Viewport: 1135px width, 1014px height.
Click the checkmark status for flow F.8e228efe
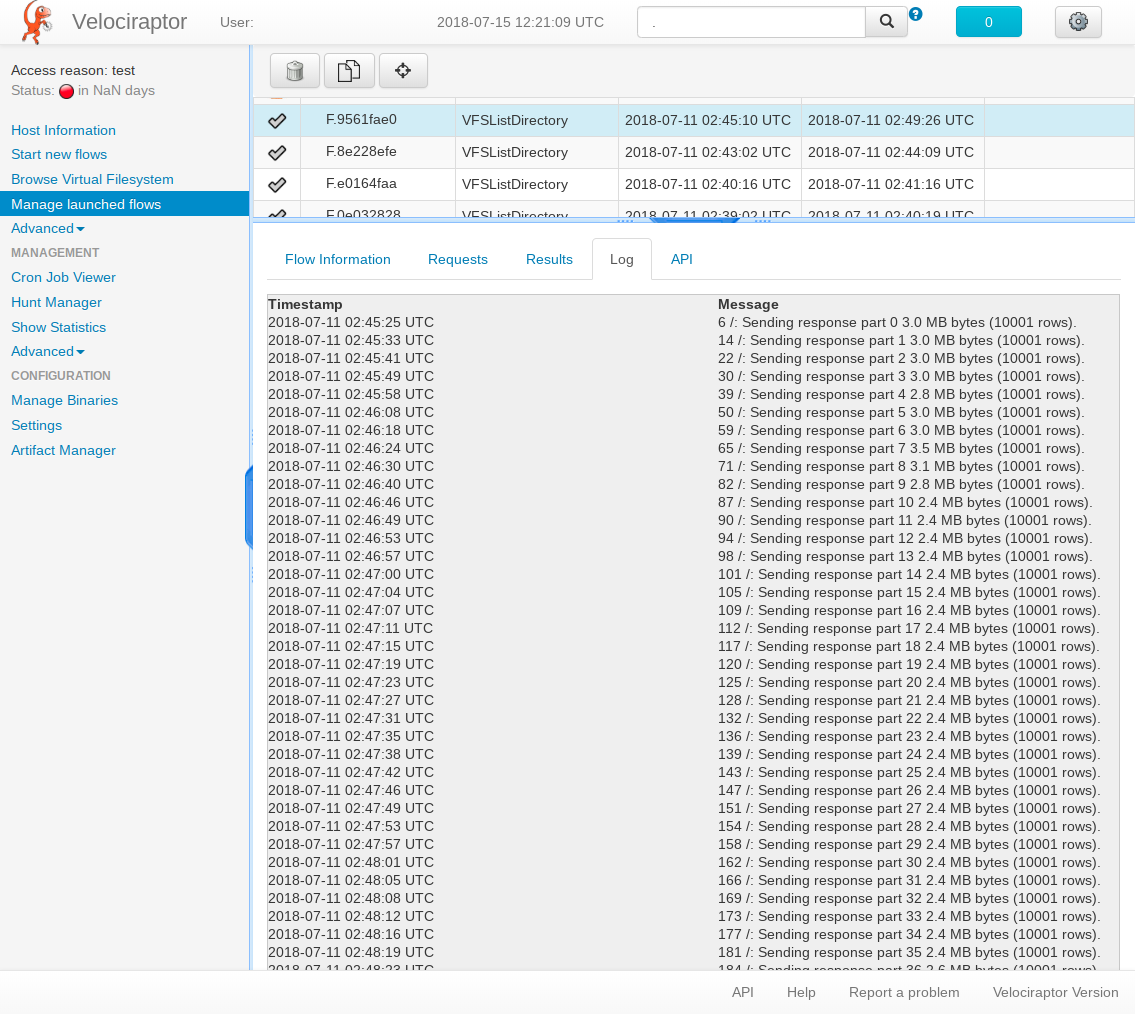coord(277,152)
